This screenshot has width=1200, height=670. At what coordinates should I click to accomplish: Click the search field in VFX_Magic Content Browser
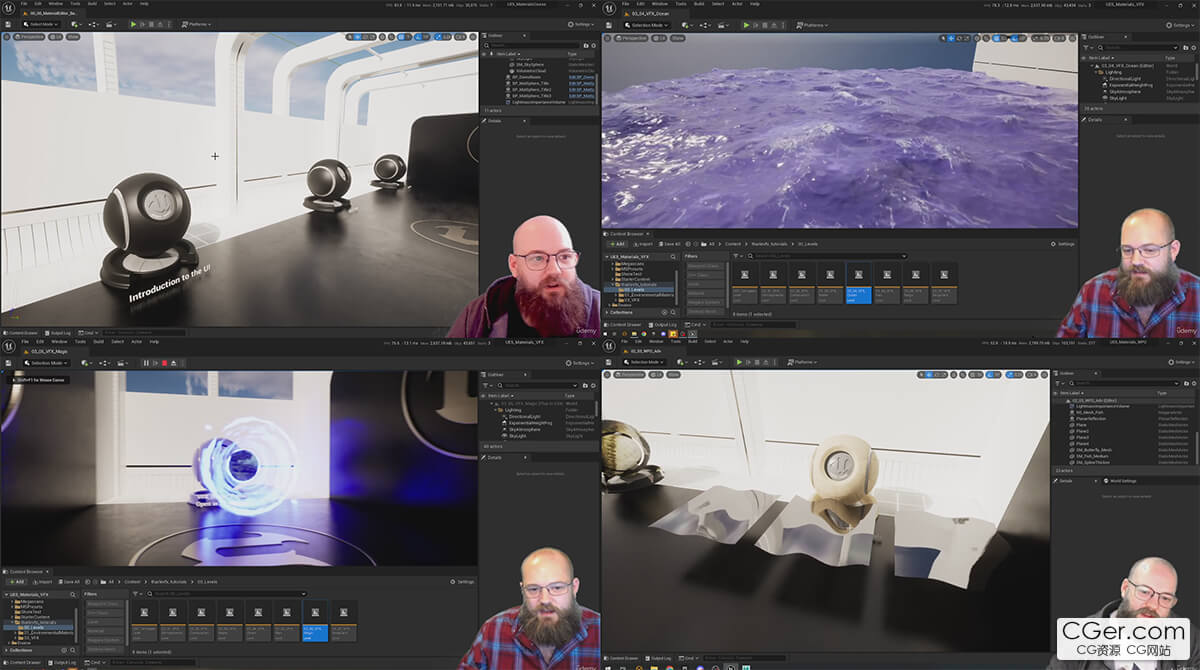[227, 594]
